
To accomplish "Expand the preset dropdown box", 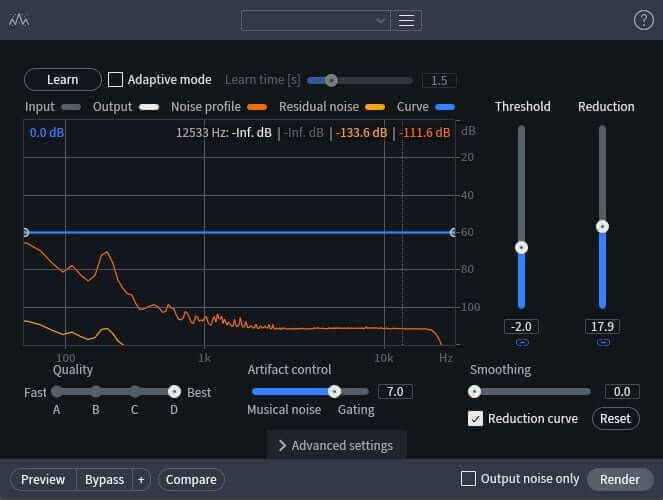I will coord(315,20).
